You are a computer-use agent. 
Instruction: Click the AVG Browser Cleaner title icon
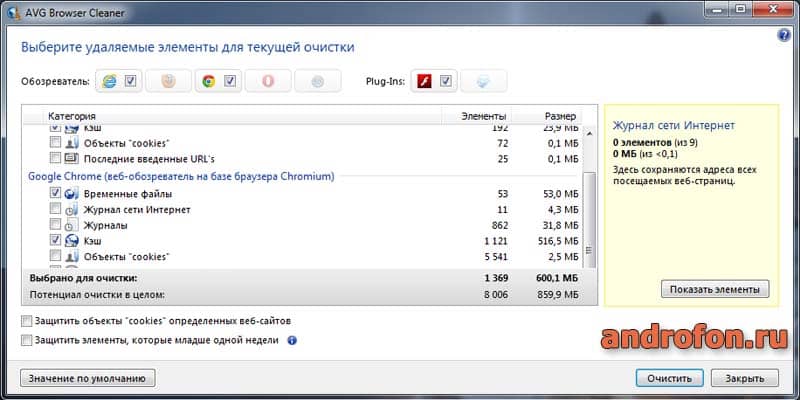pos(16,13)
